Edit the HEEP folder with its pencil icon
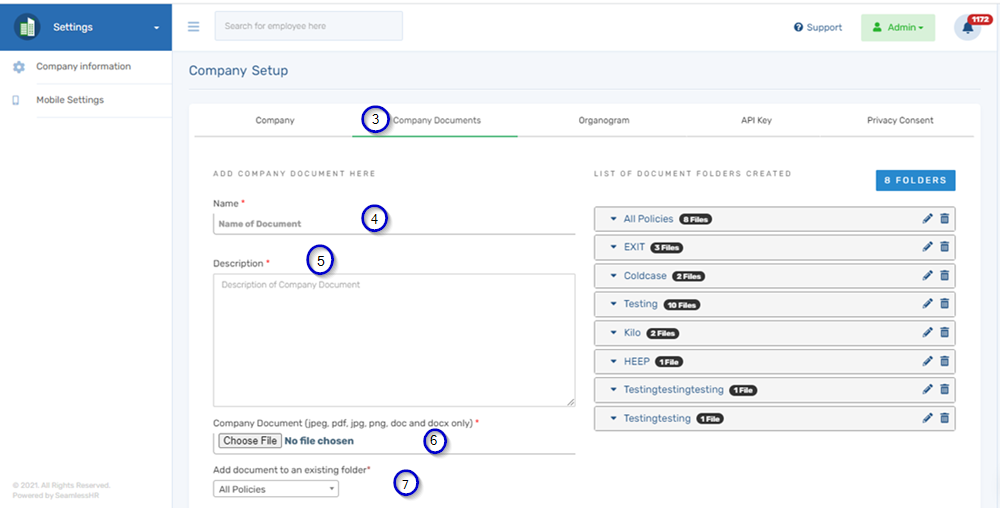This screenshot has width=1000, height=508. click(x=927, y=361)
